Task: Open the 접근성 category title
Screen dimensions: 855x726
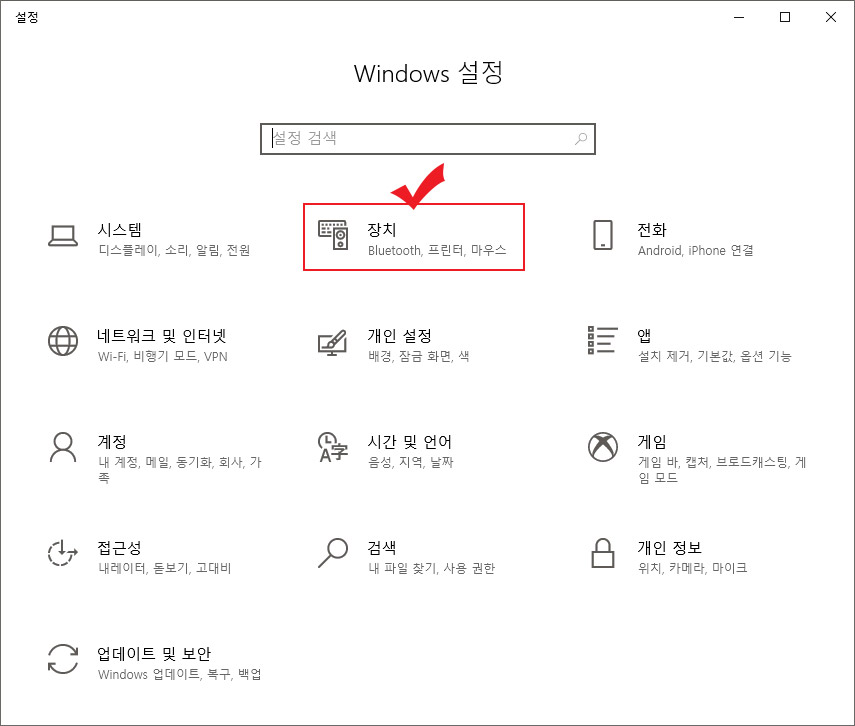Action: [119, 547]
